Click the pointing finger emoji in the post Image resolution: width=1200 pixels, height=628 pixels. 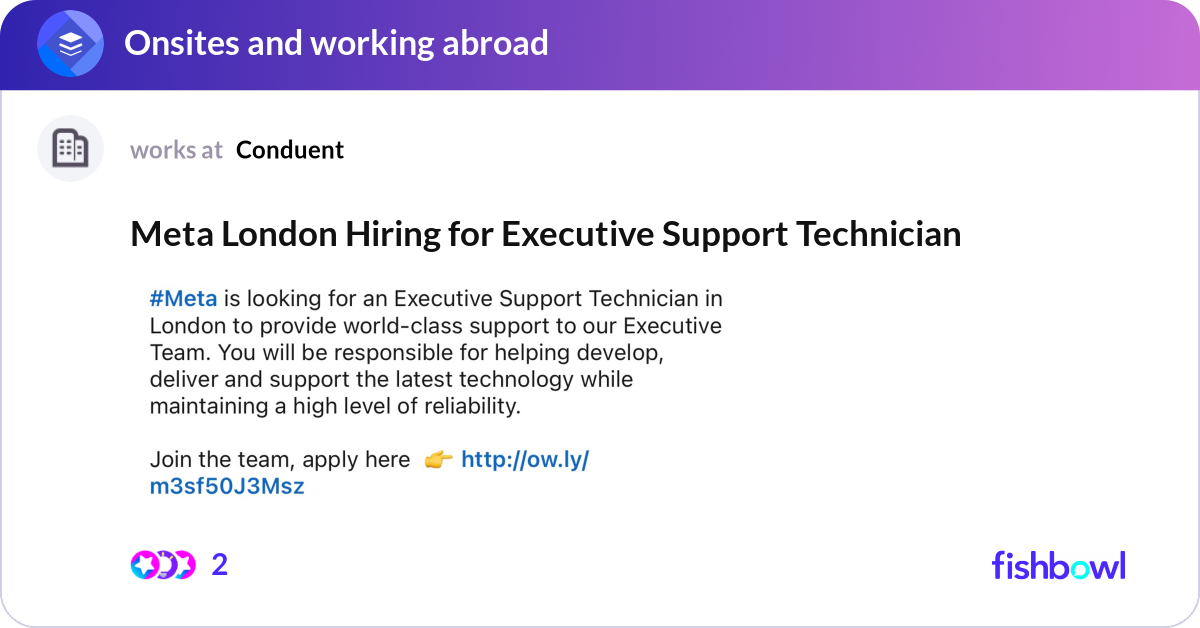tap(437, 459)
